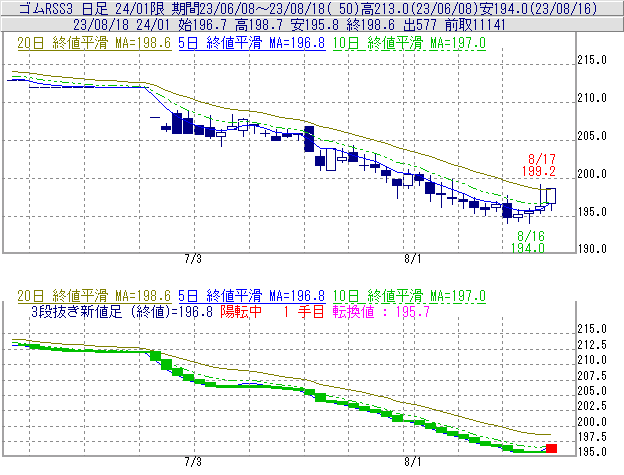Click the 終198.6 closing price value
Viewport: 624px width, 475px height.
[x=370, y=25]
